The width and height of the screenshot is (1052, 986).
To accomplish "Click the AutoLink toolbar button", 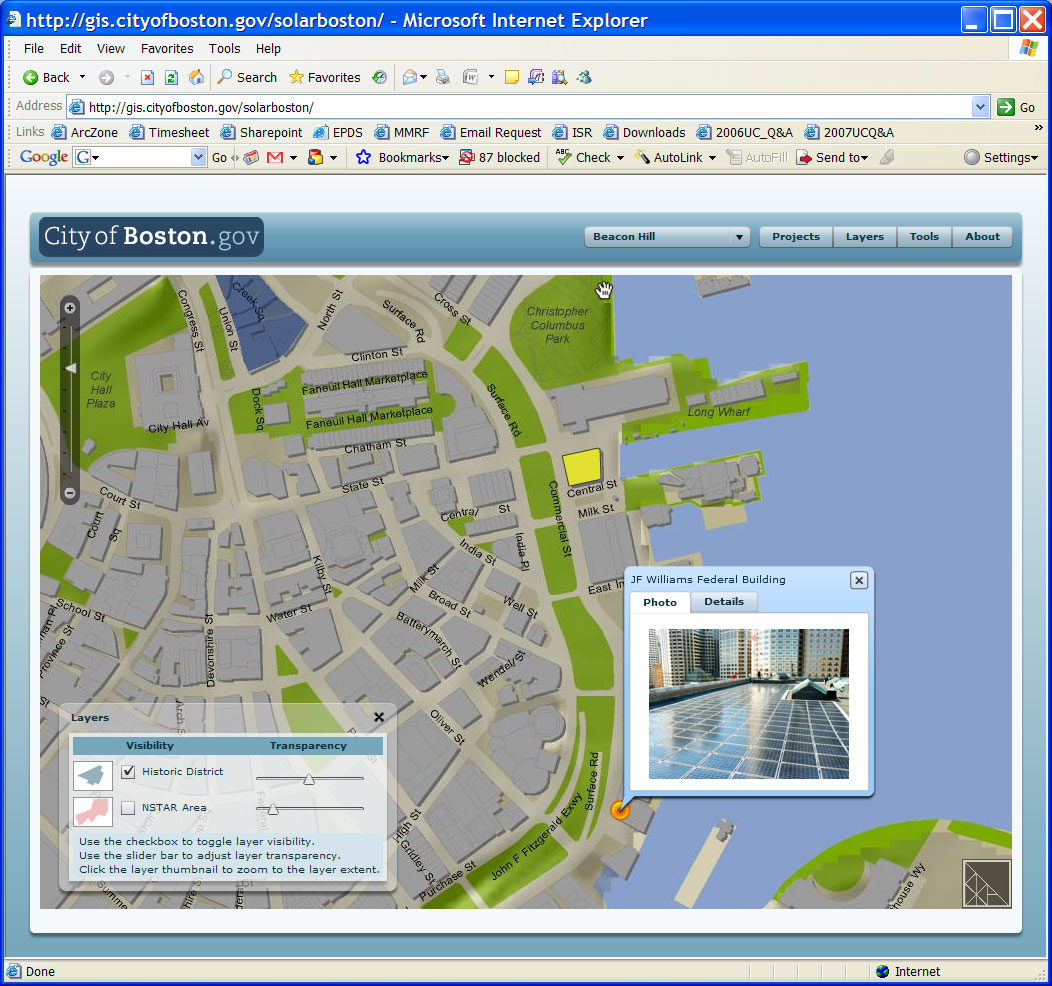I will coord(670,158).
